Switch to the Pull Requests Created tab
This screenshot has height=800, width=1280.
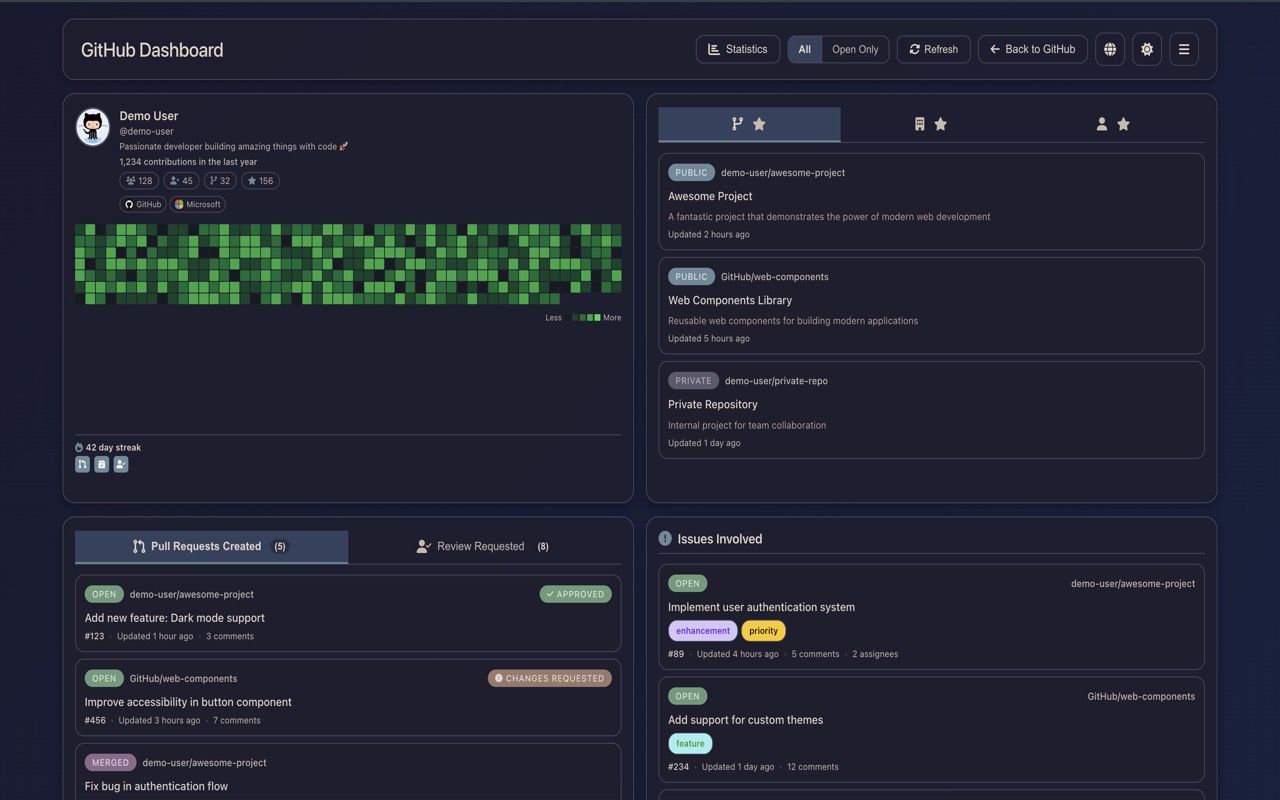[x=211, y=546]
